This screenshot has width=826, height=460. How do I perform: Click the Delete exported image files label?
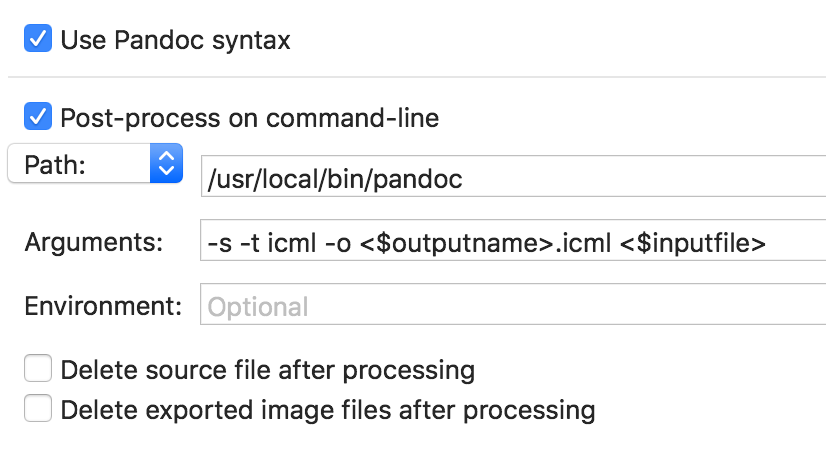coord(328,410)
